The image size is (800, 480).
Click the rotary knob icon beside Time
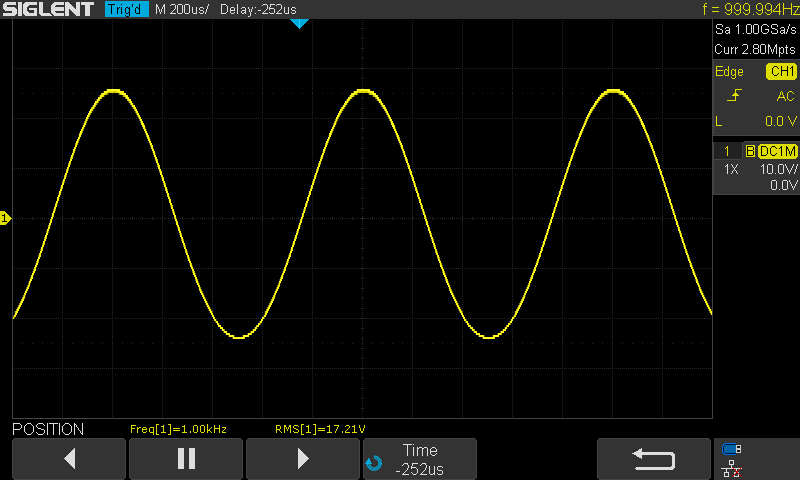tap(373, 463)
